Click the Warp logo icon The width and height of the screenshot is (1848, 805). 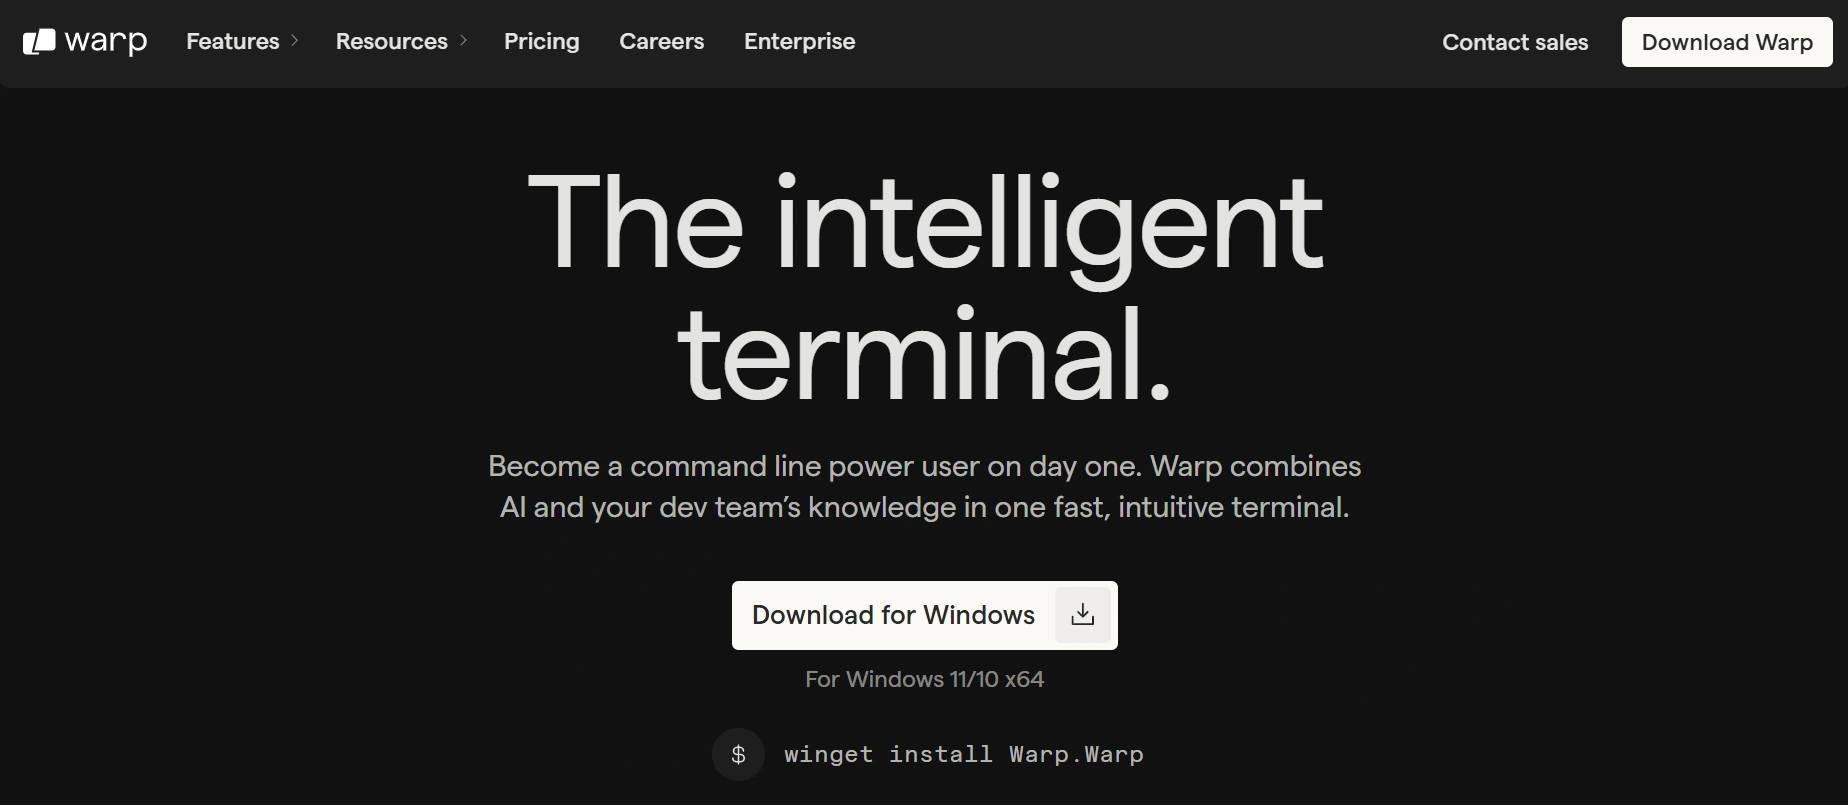(x=39, y=42)
